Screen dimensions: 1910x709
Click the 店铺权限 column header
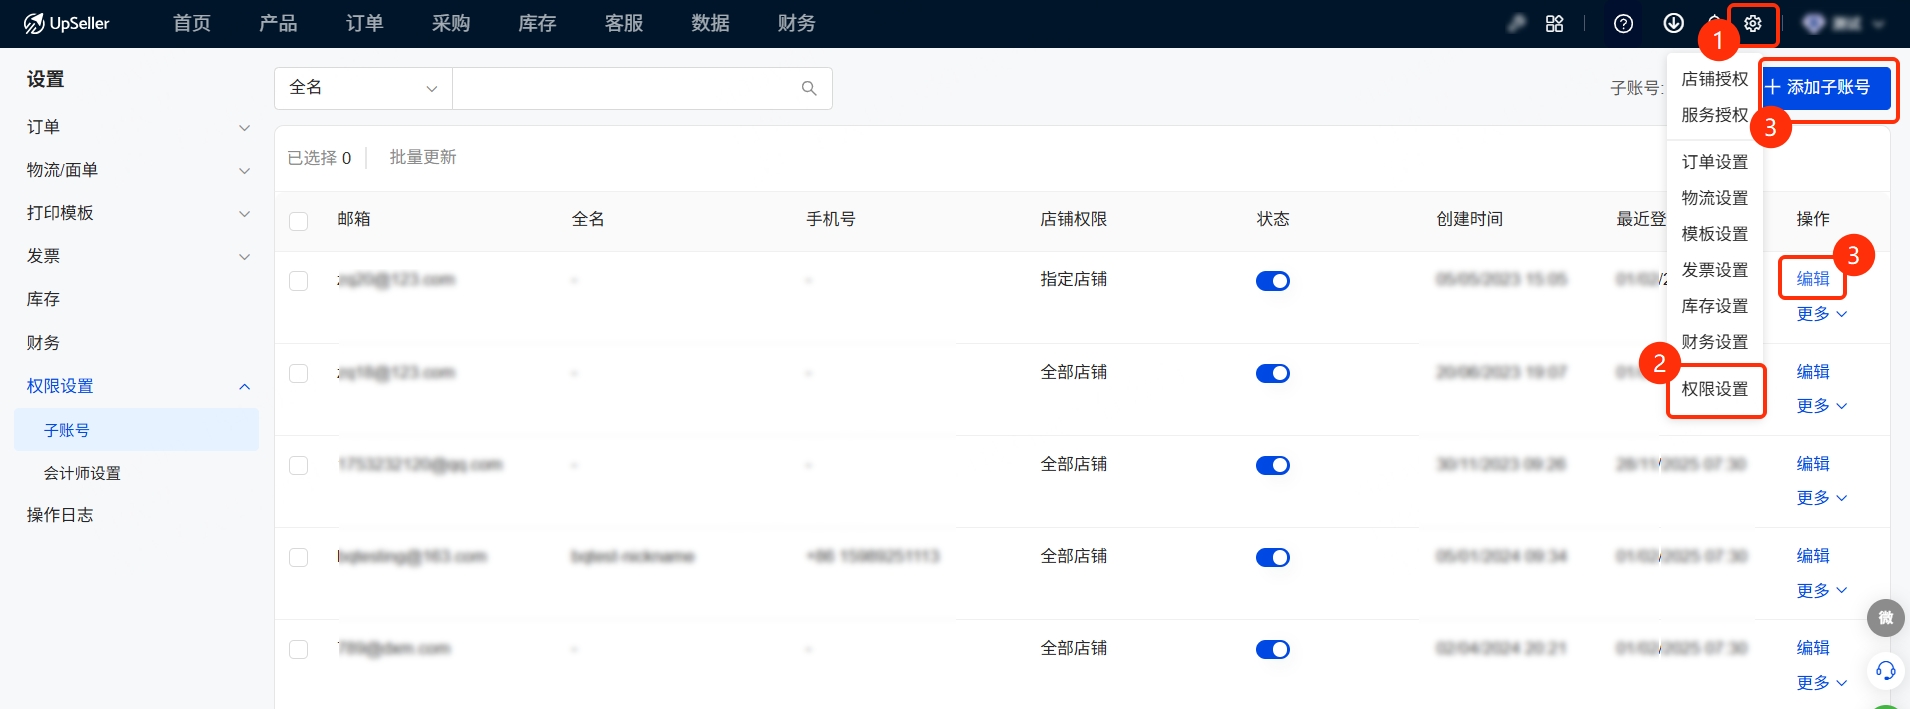pyautogui.click(x=1073, y=219)
